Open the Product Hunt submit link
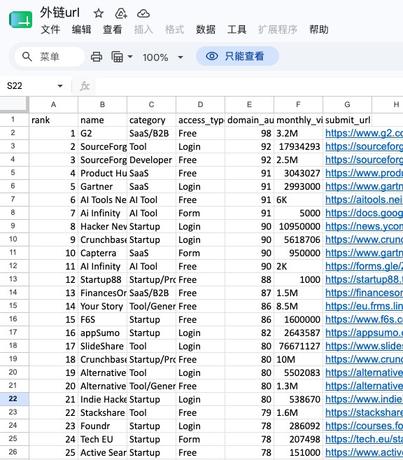Viewport: 403px width, 460px height. point(364,173)
